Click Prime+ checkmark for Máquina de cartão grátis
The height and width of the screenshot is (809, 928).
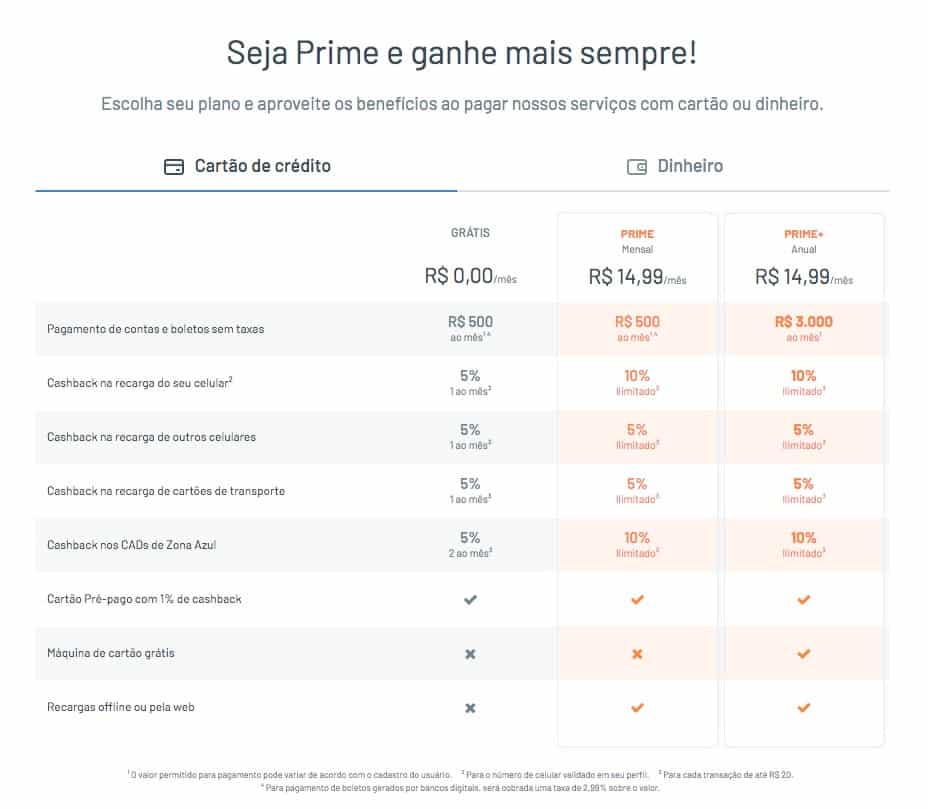point(804,654)
